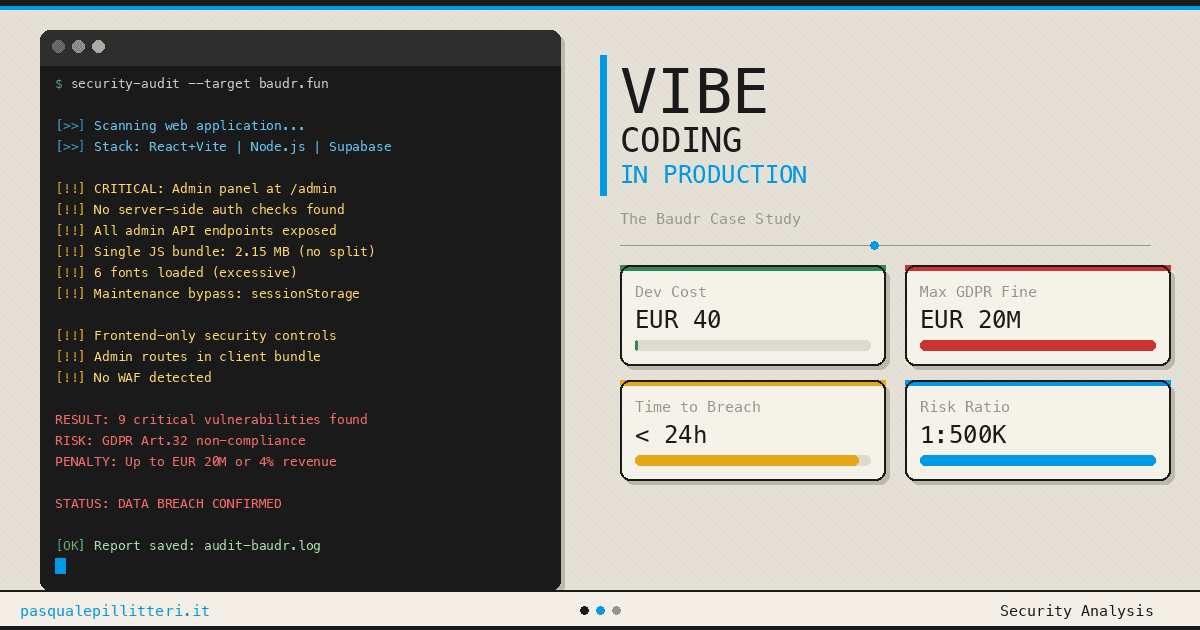Click the [OK] report saved indicator
This screenshot has width=1200, height=630.
click(x=68, y=545)
